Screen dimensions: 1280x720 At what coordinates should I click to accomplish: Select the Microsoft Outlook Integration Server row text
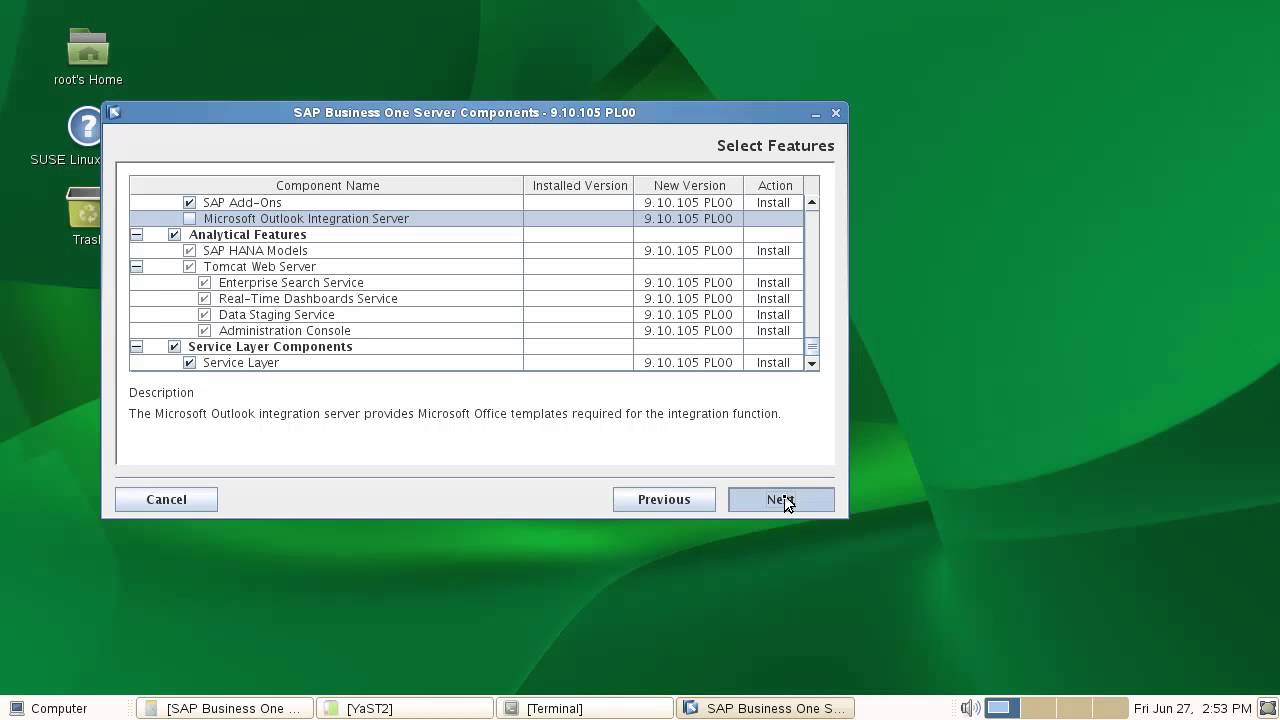coord(306,219)
